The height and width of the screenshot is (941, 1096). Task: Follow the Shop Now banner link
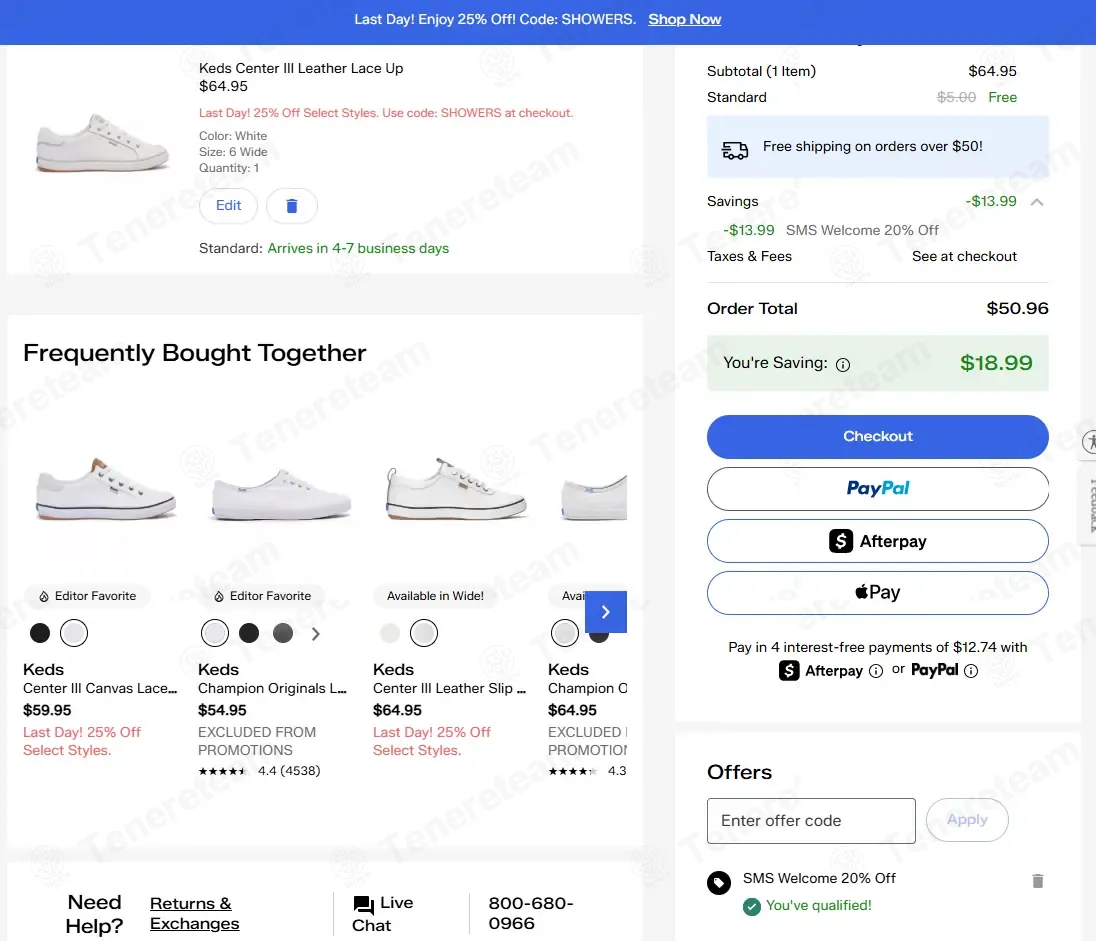(x=684, y=20)
